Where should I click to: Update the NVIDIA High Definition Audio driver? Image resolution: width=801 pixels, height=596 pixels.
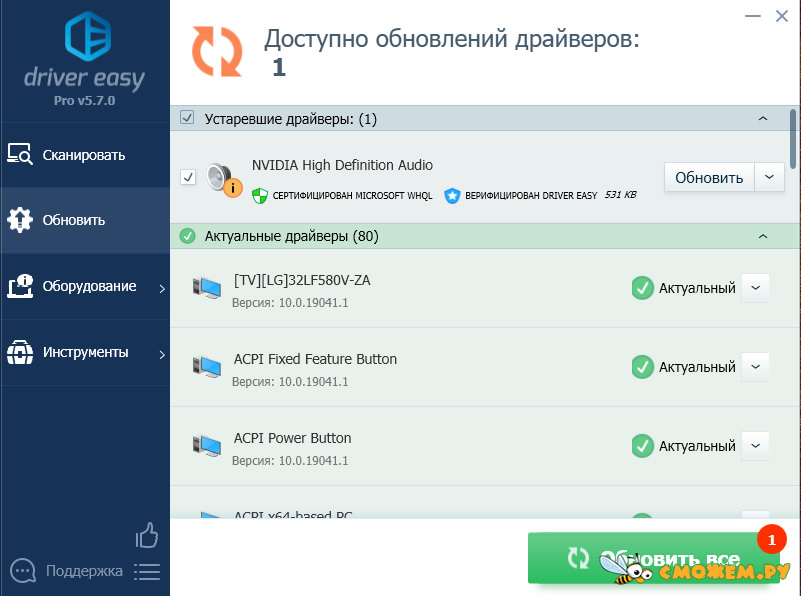709,177
